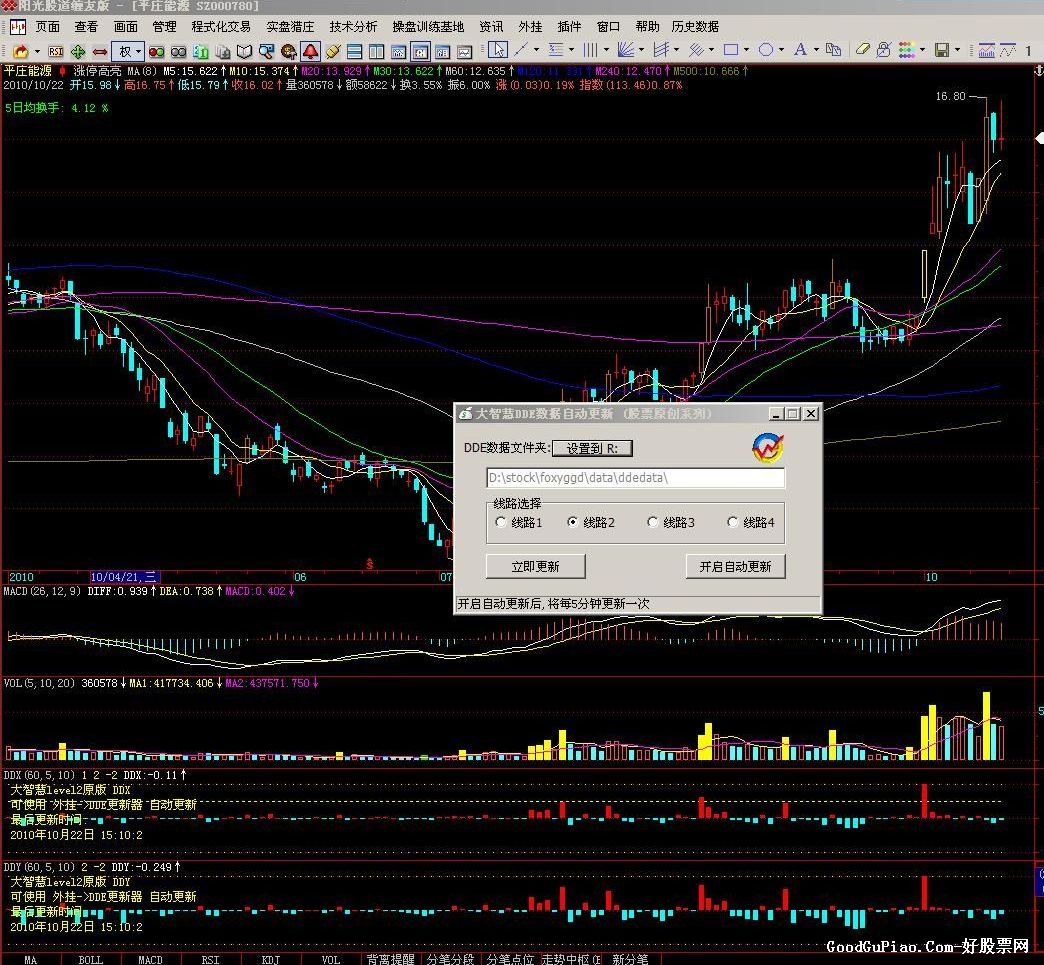Expand the save icon dropdown arrow
Image resolution: width=1044 pixels, height=965 pixels.
957,50
